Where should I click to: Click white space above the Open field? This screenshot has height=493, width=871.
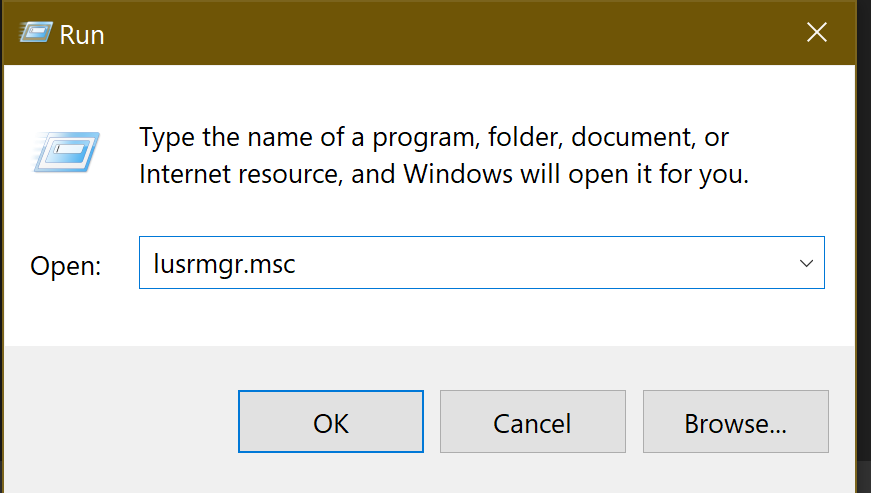(480, 215)
